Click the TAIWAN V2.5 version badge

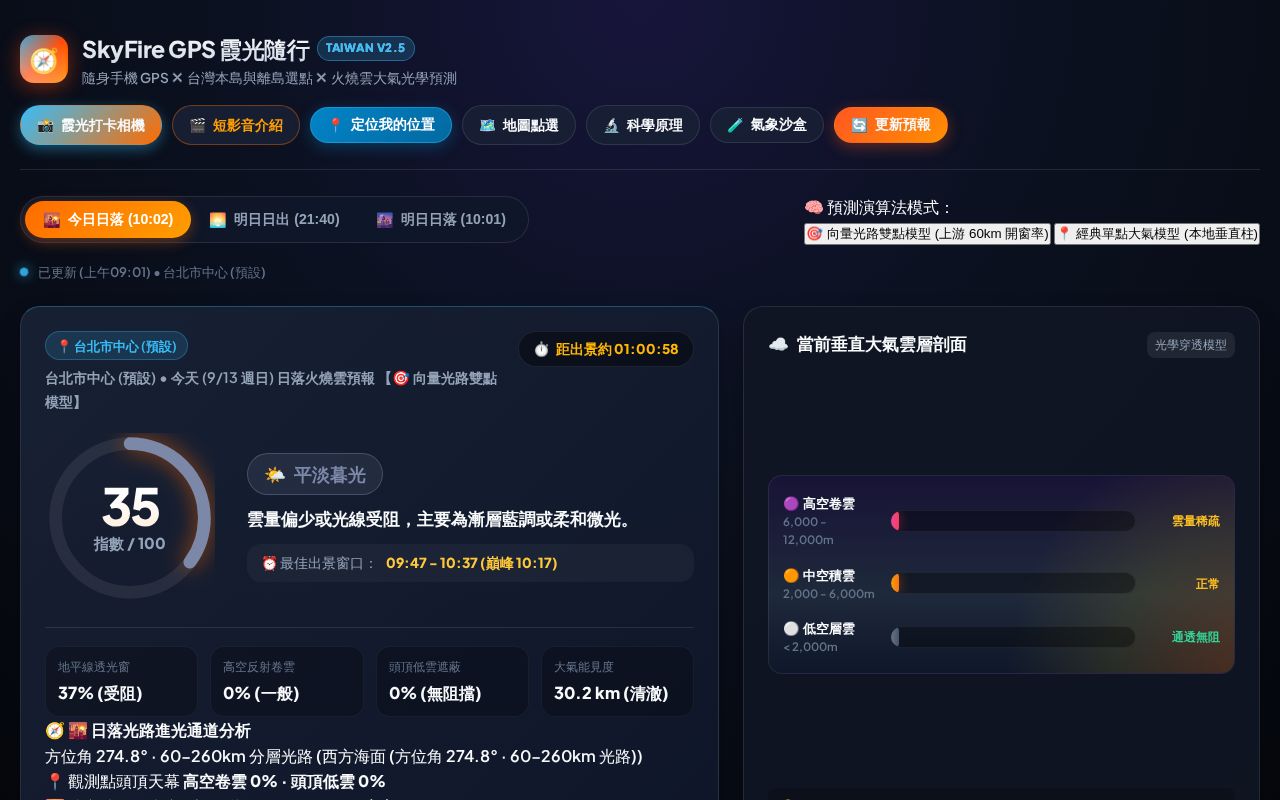click(366, 48)
